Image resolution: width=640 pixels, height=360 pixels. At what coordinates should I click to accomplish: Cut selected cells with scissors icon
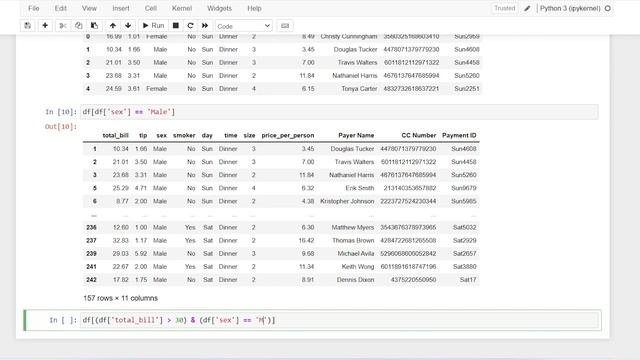point(63,26)
